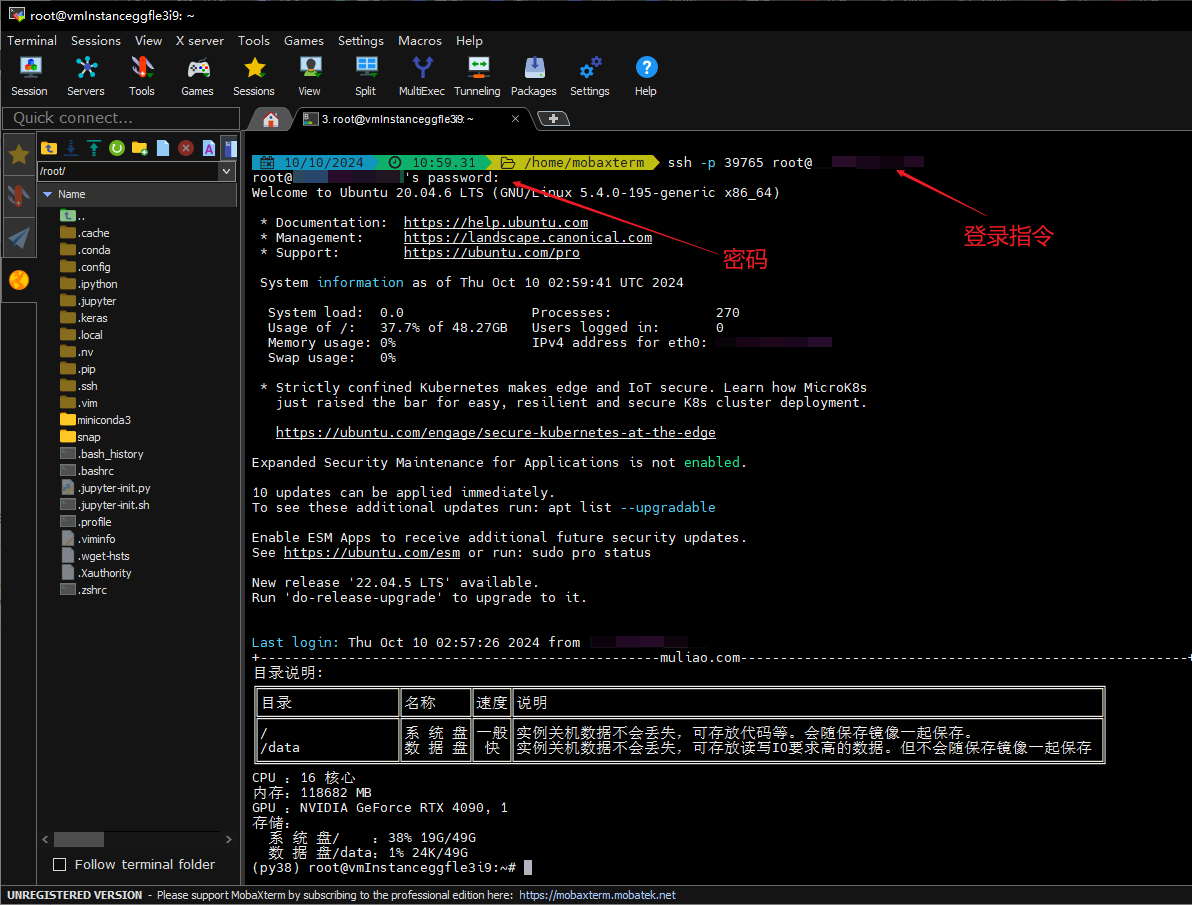Viewport: 1192px width, 905px height.
Task: Click the SFTP upload file icon
Action: 94,148
